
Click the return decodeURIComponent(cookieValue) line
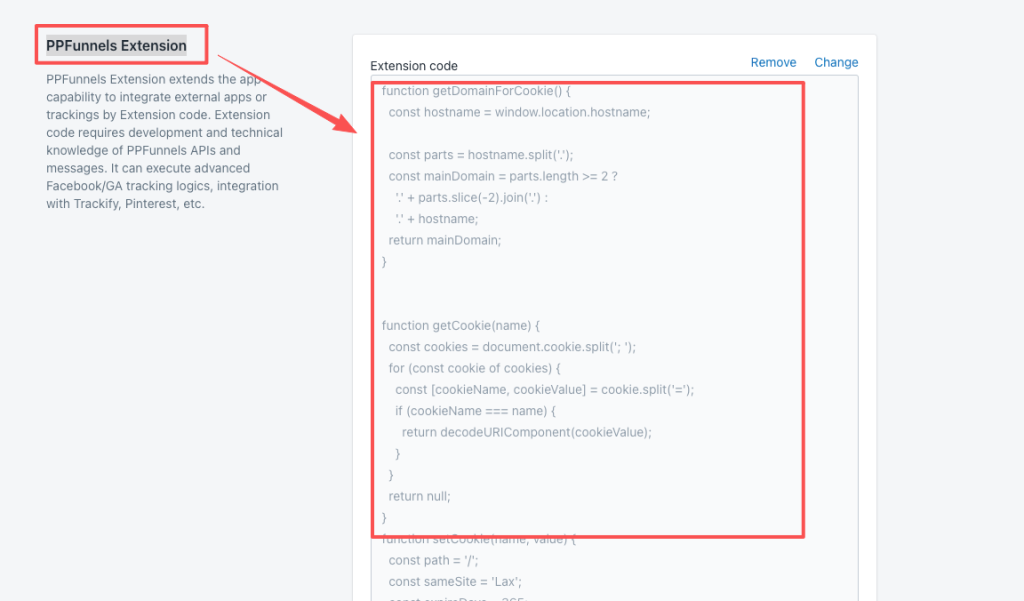click(x=526, y=432)
